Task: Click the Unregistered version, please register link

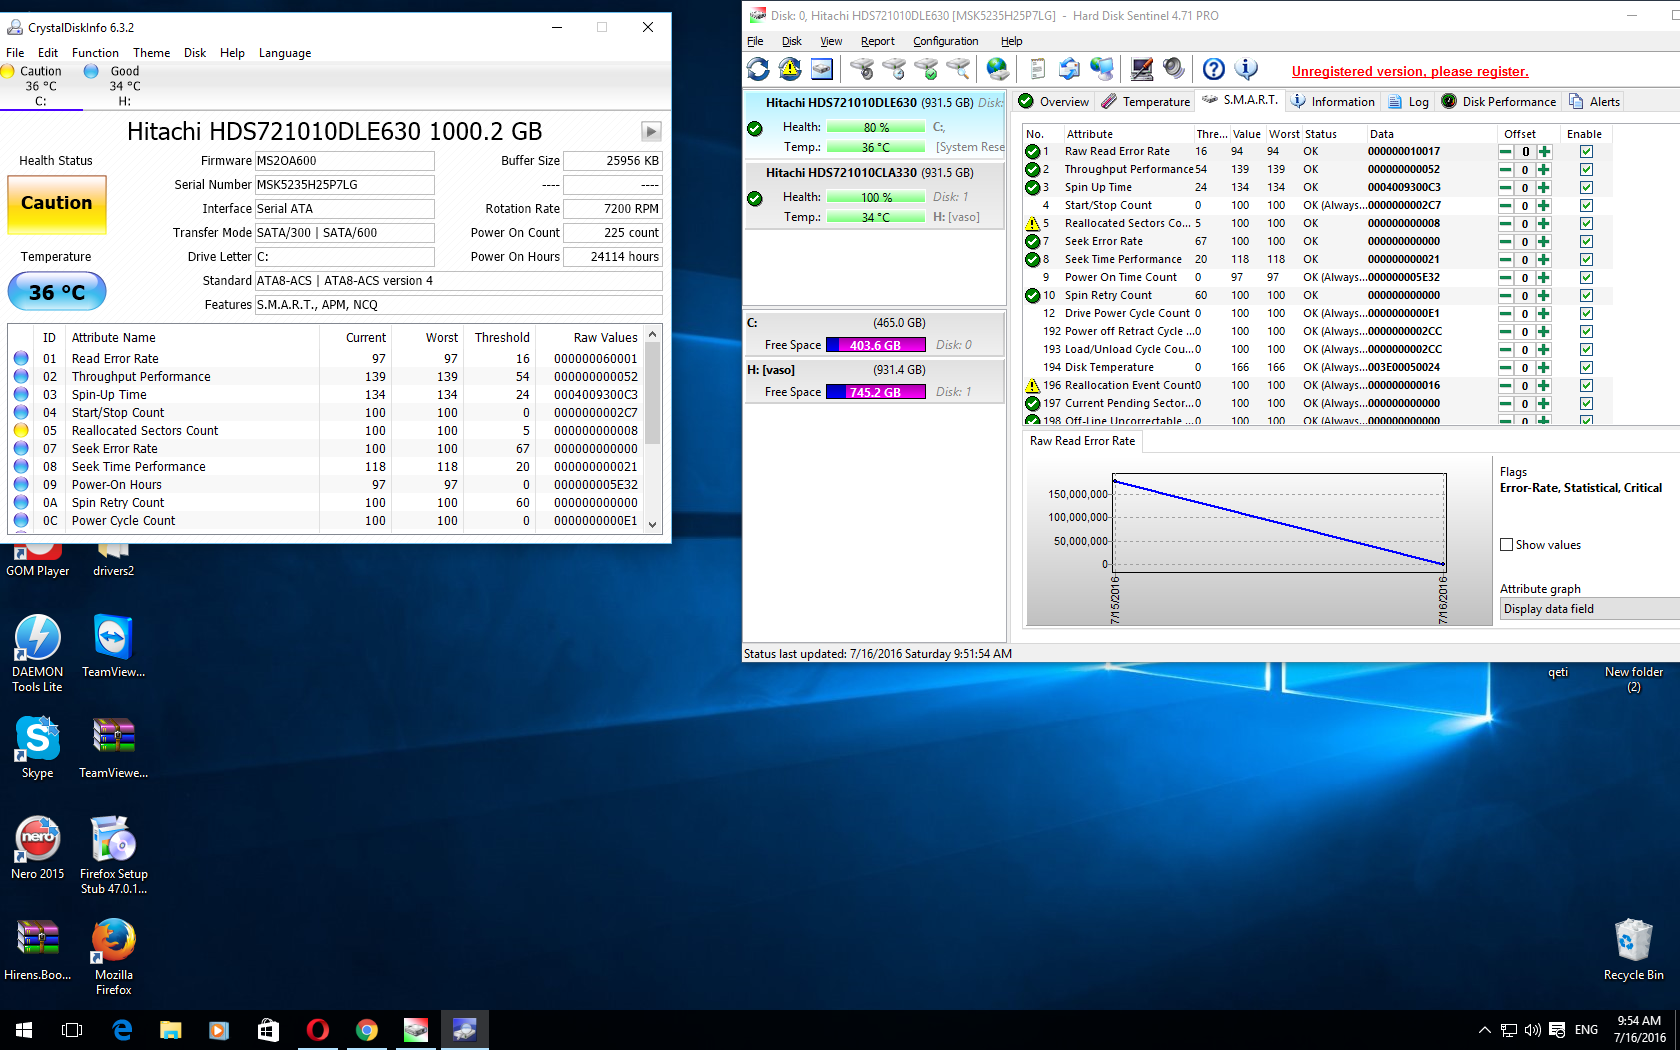Action: tap(1409, 71)
